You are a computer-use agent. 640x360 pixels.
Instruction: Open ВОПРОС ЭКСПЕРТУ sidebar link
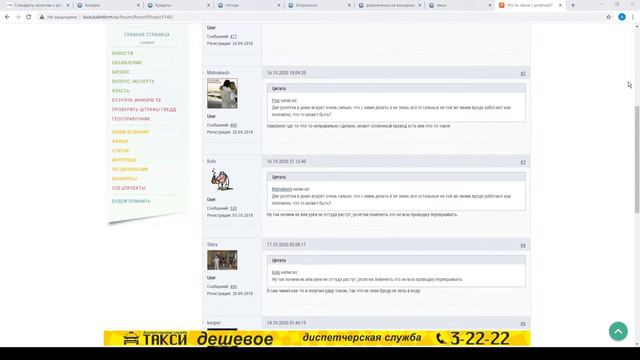pyautogui.click(x=133, y=82)
